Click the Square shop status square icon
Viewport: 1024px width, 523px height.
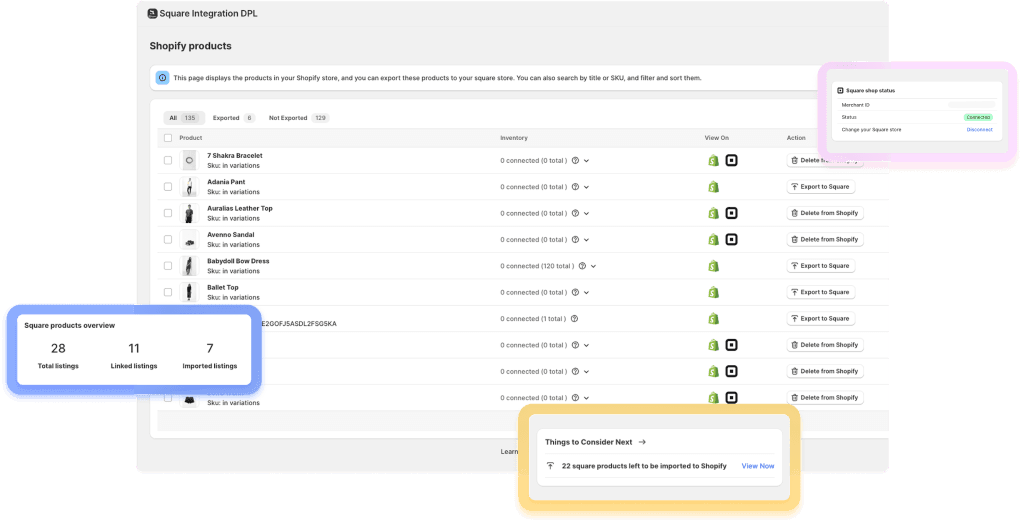point(840,91)
